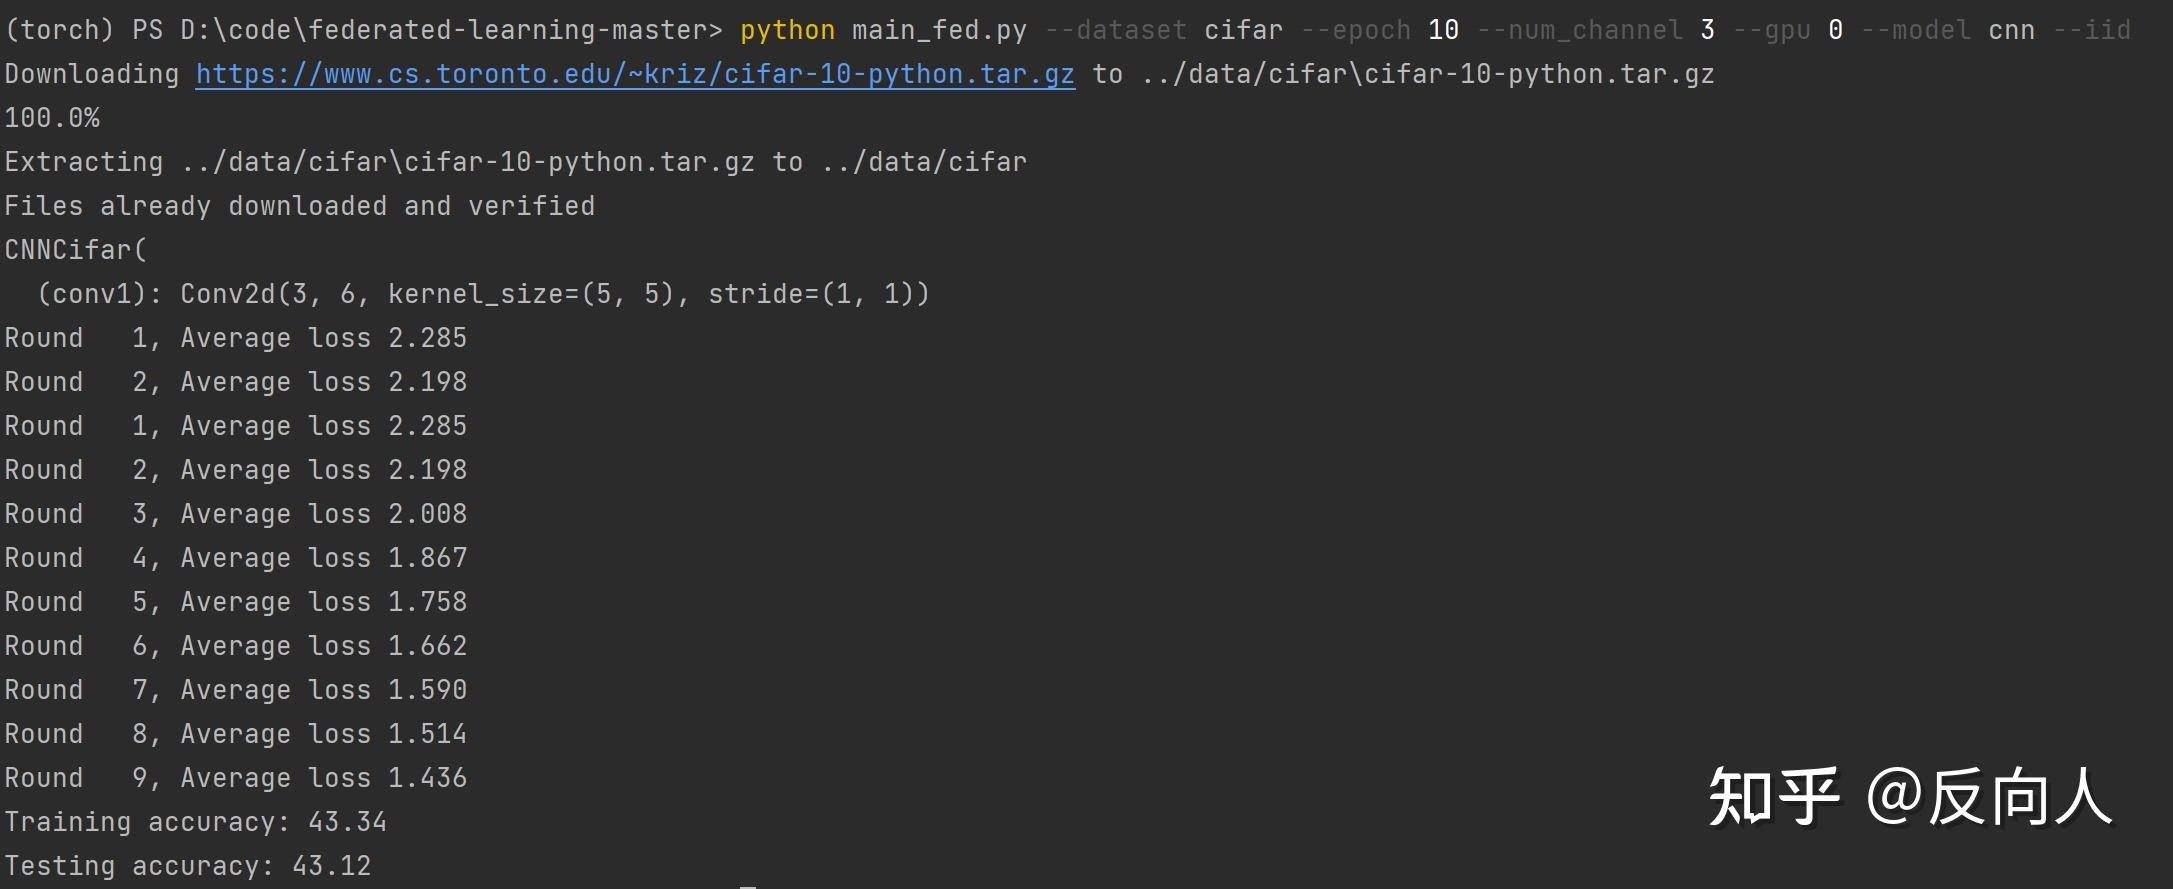Click the Testing accuracy 43.12 line

tap(187, 866)
